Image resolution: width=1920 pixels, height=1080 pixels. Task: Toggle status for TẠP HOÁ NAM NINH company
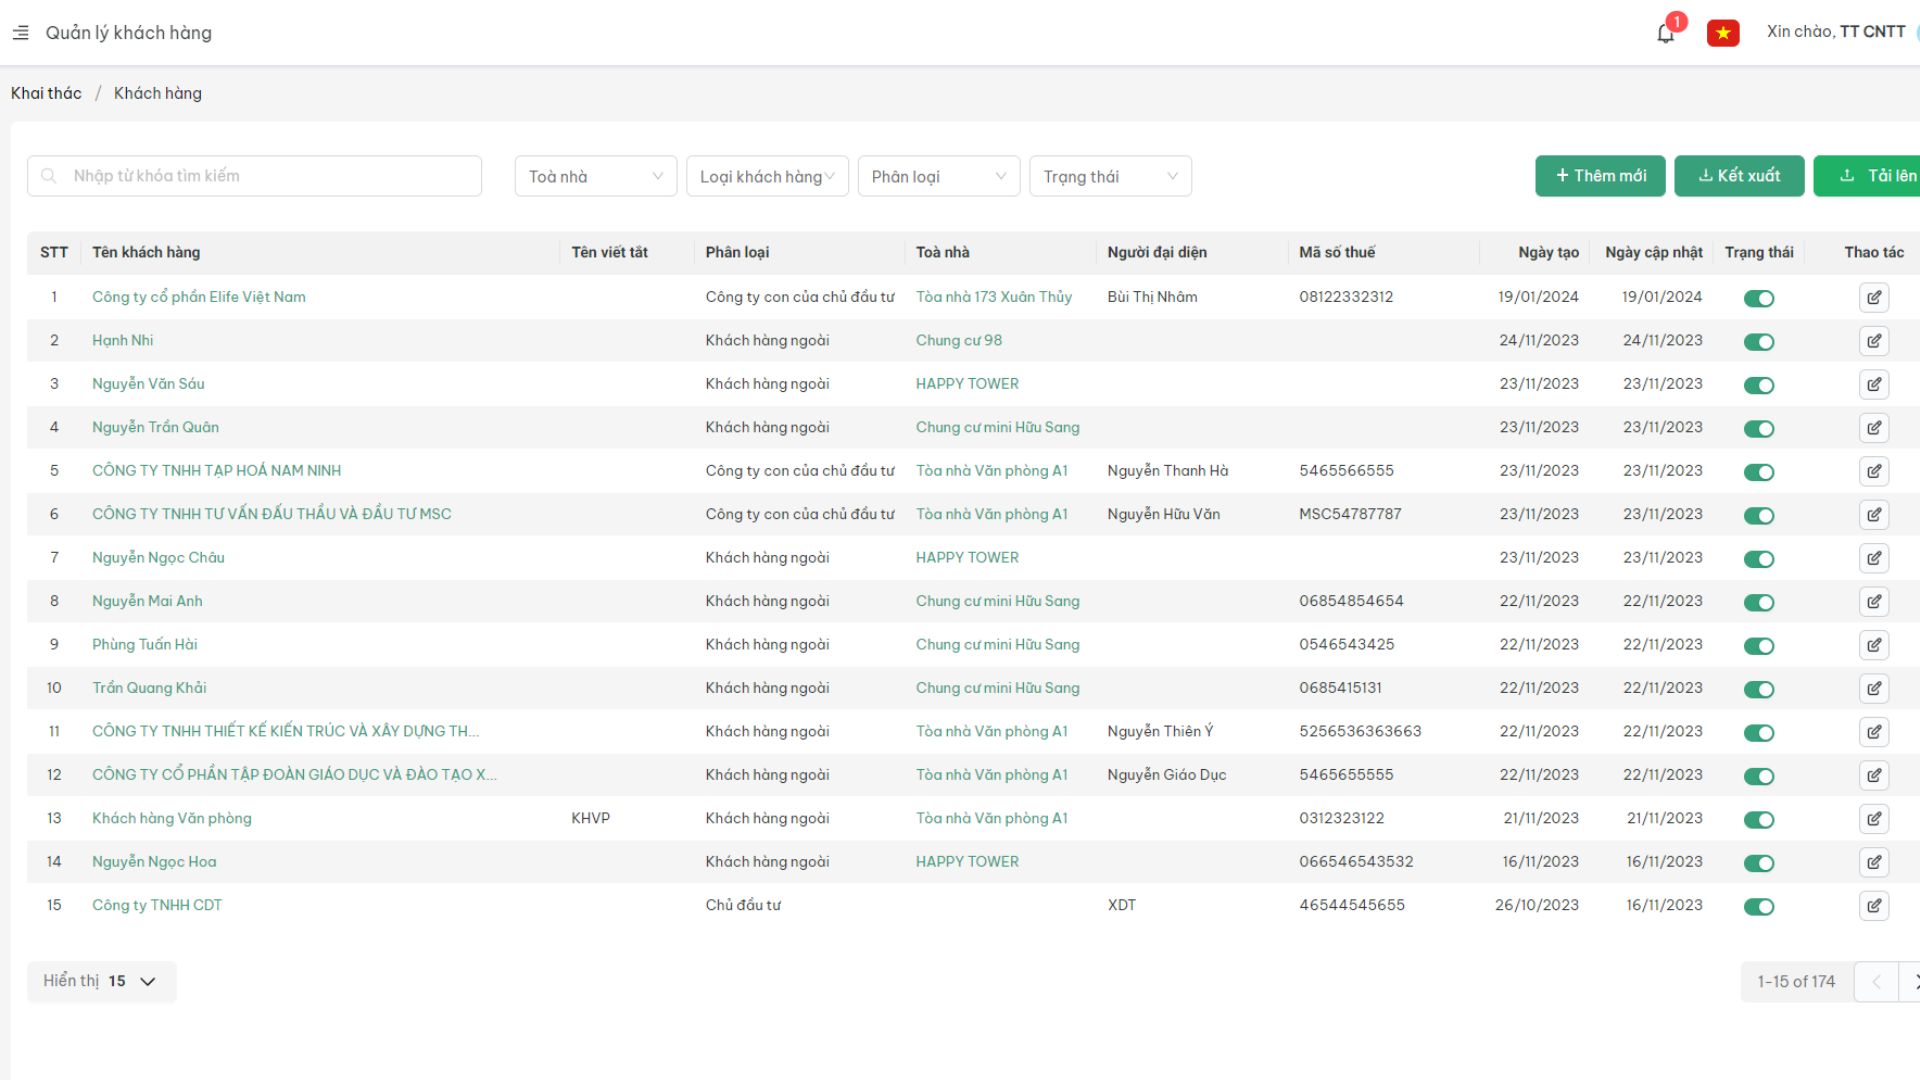click(x=1759, y=472)
